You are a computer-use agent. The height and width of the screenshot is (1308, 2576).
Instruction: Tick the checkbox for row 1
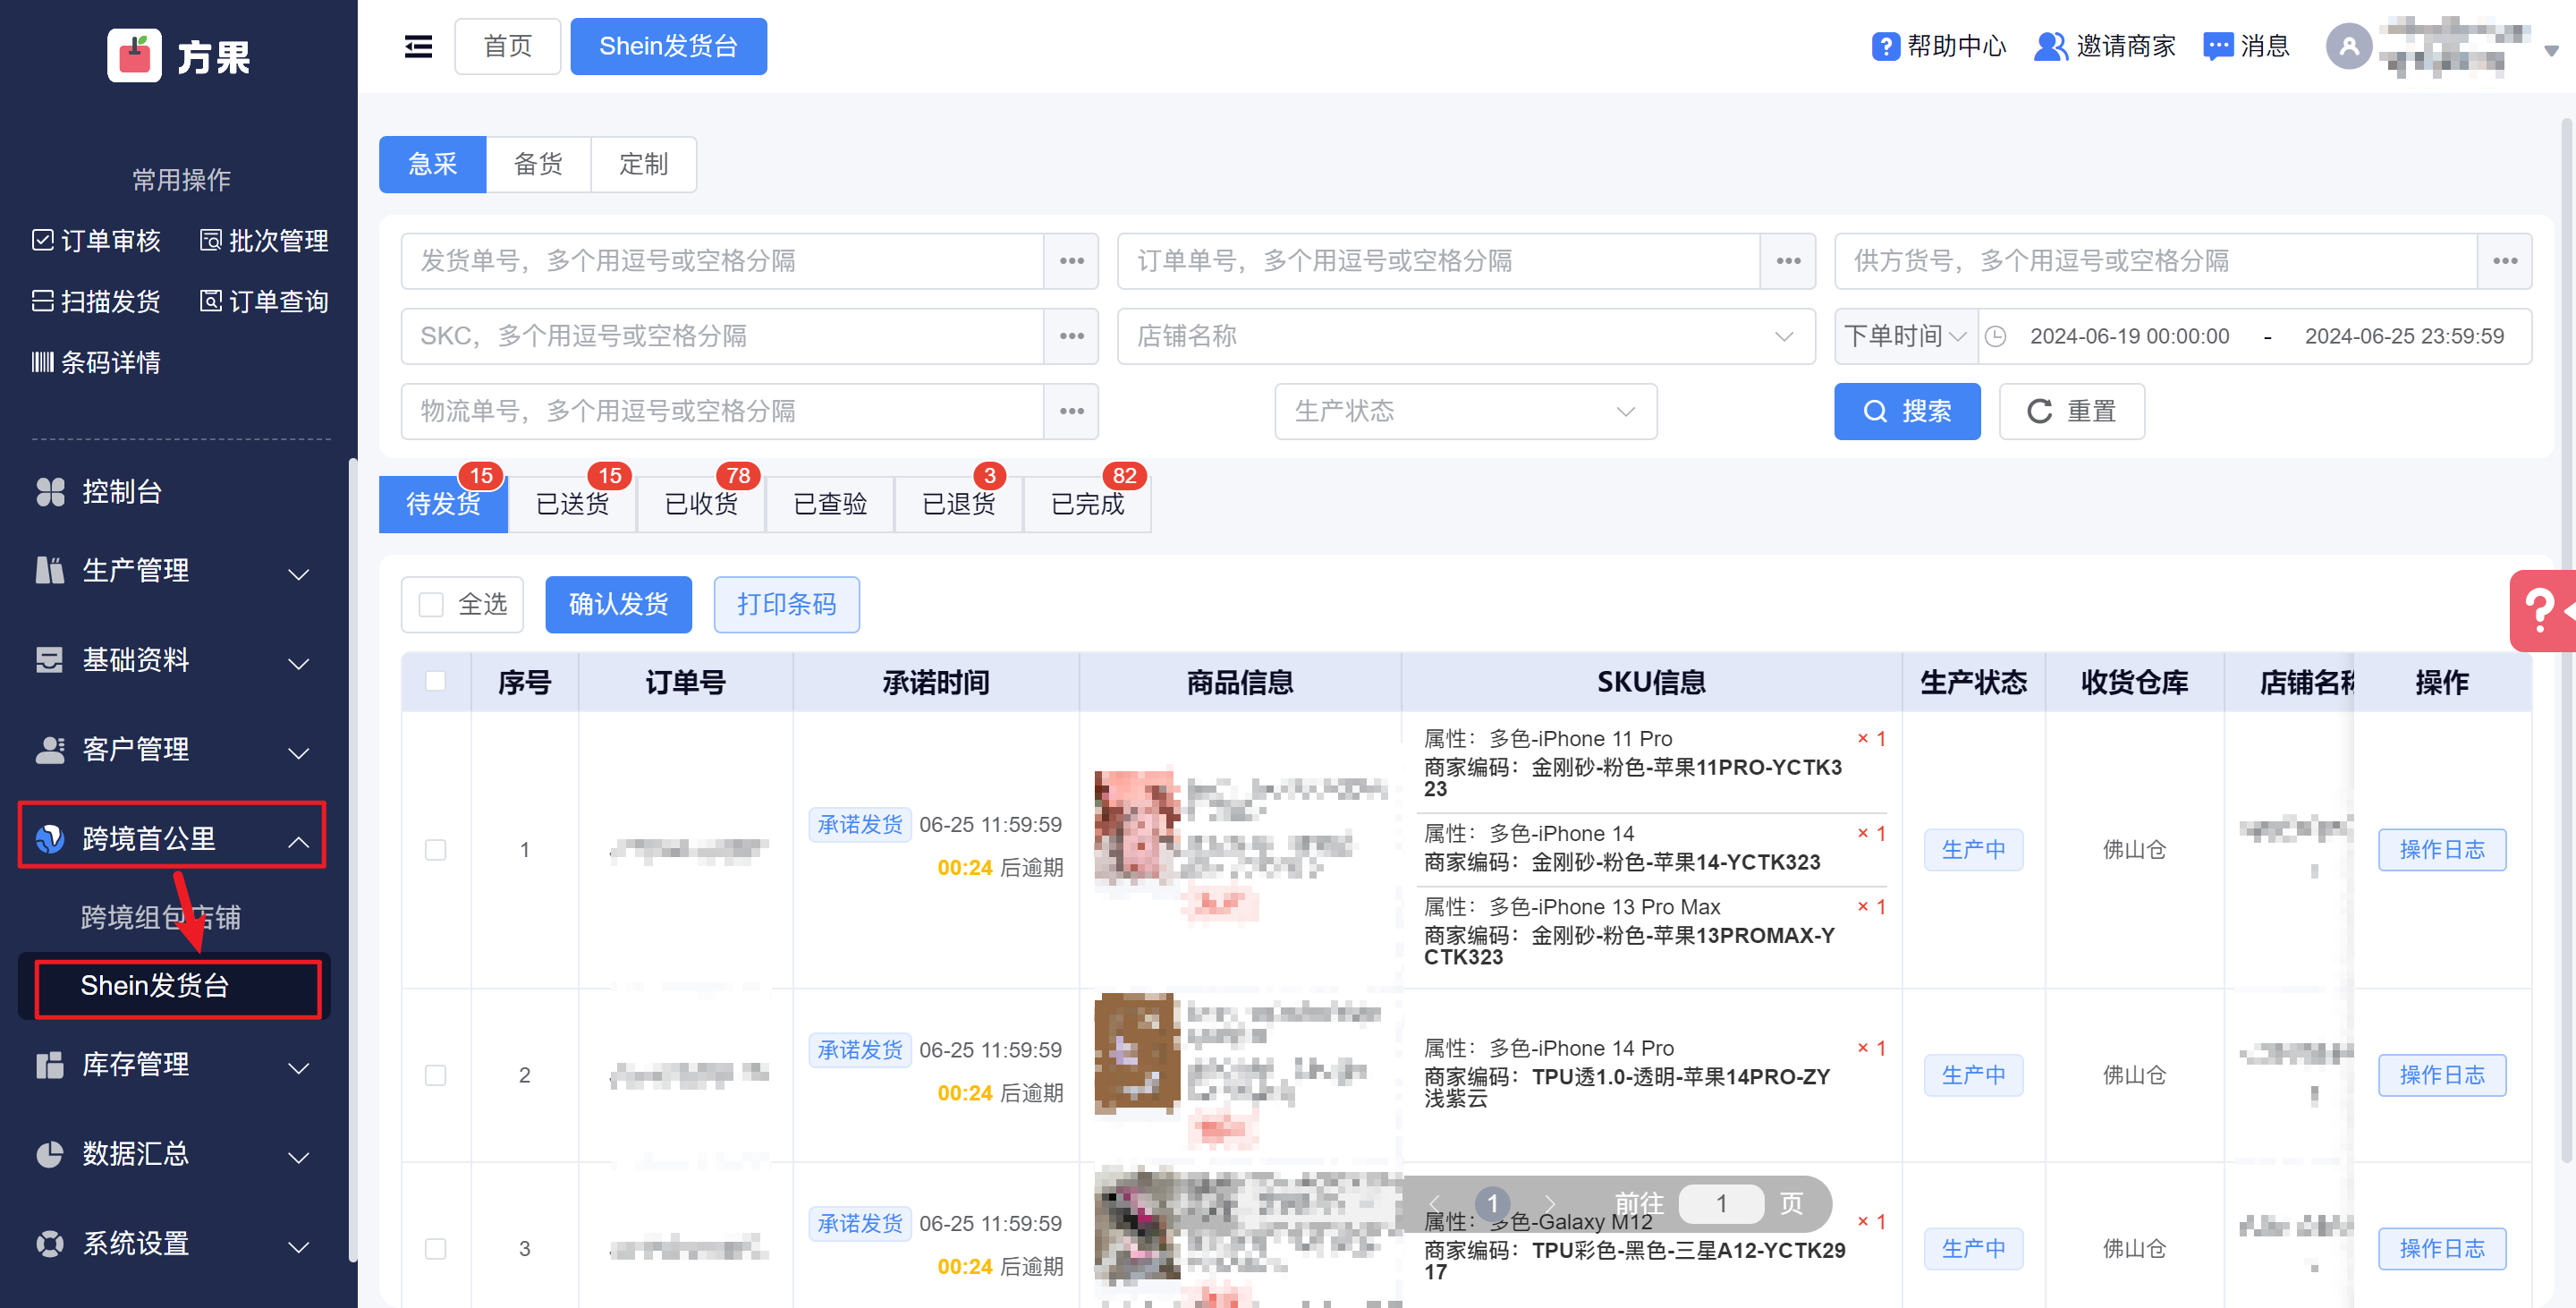[435, 849]
